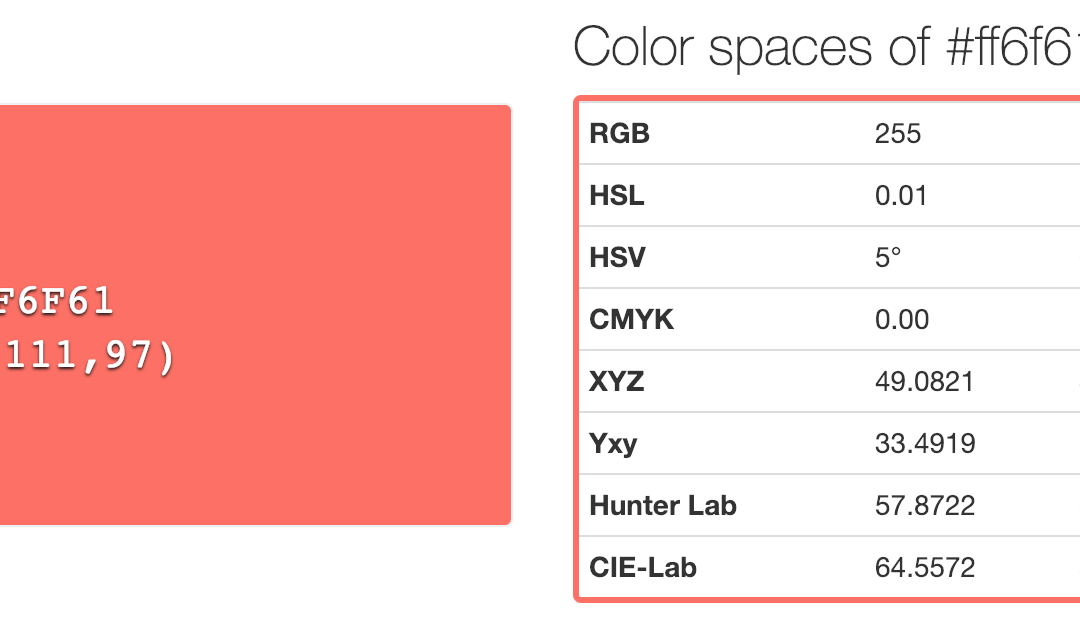Select the CIE-Lab row label
The height and width of the screenshot is (619, 1080).
(643, 568)
